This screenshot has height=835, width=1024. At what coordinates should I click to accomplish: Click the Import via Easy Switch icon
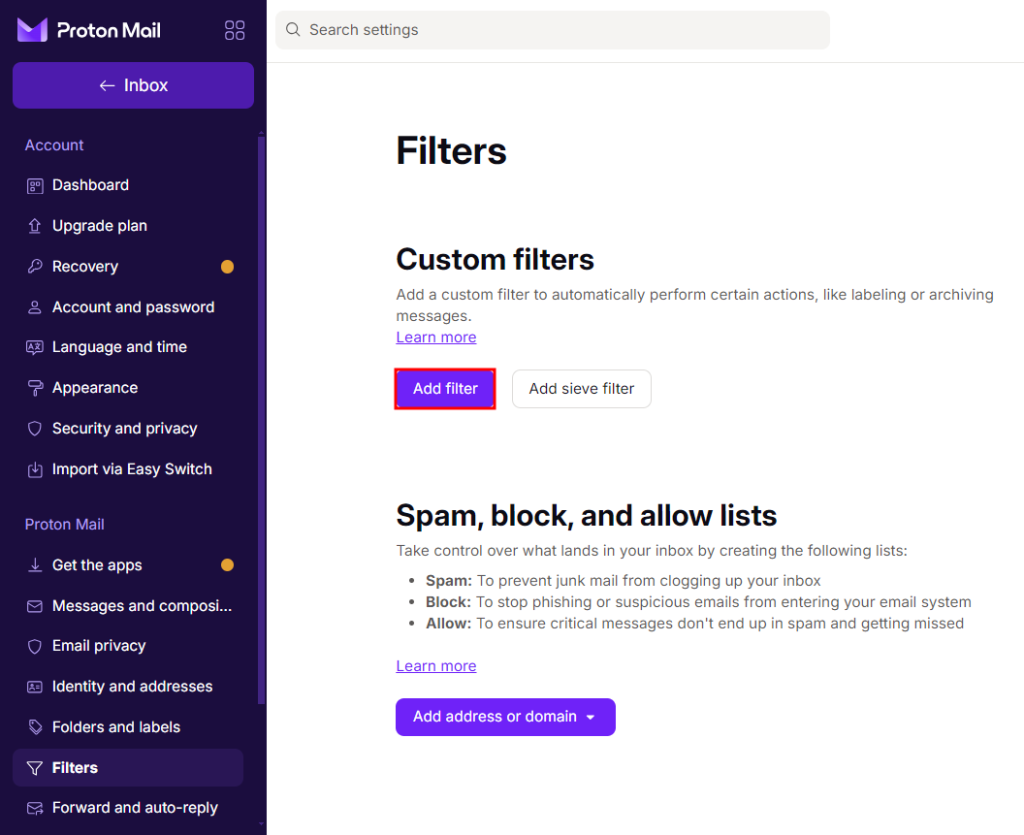[33, 468]
